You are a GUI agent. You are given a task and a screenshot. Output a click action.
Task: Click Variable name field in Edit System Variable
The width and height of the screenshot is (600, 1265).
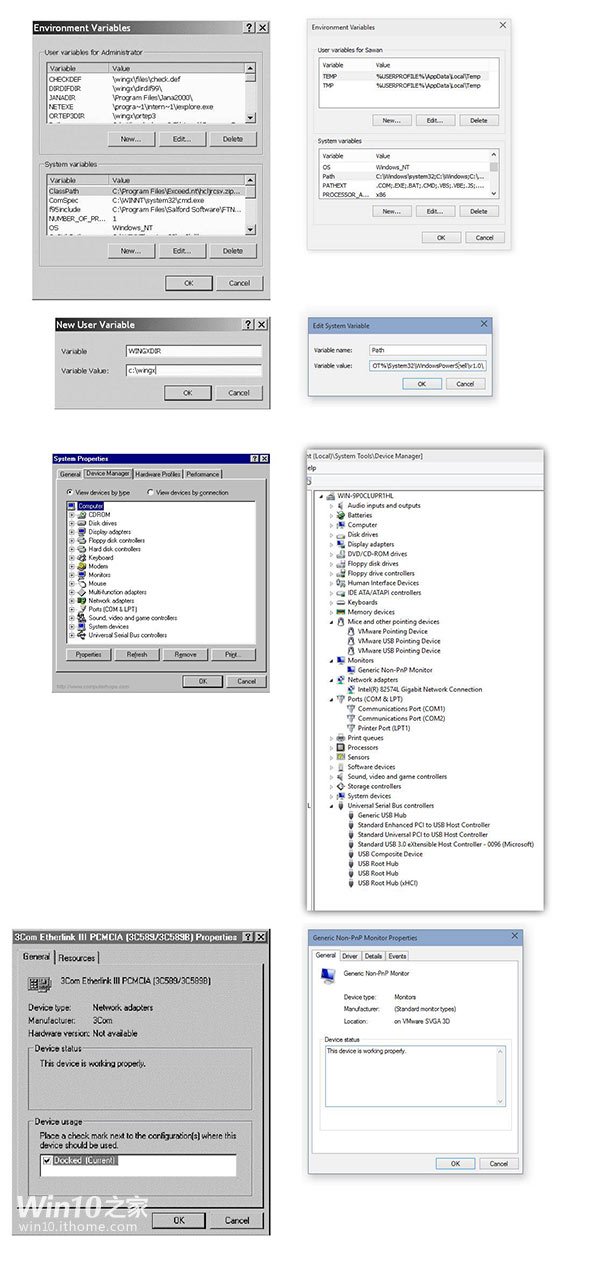(x=426, y=350)
